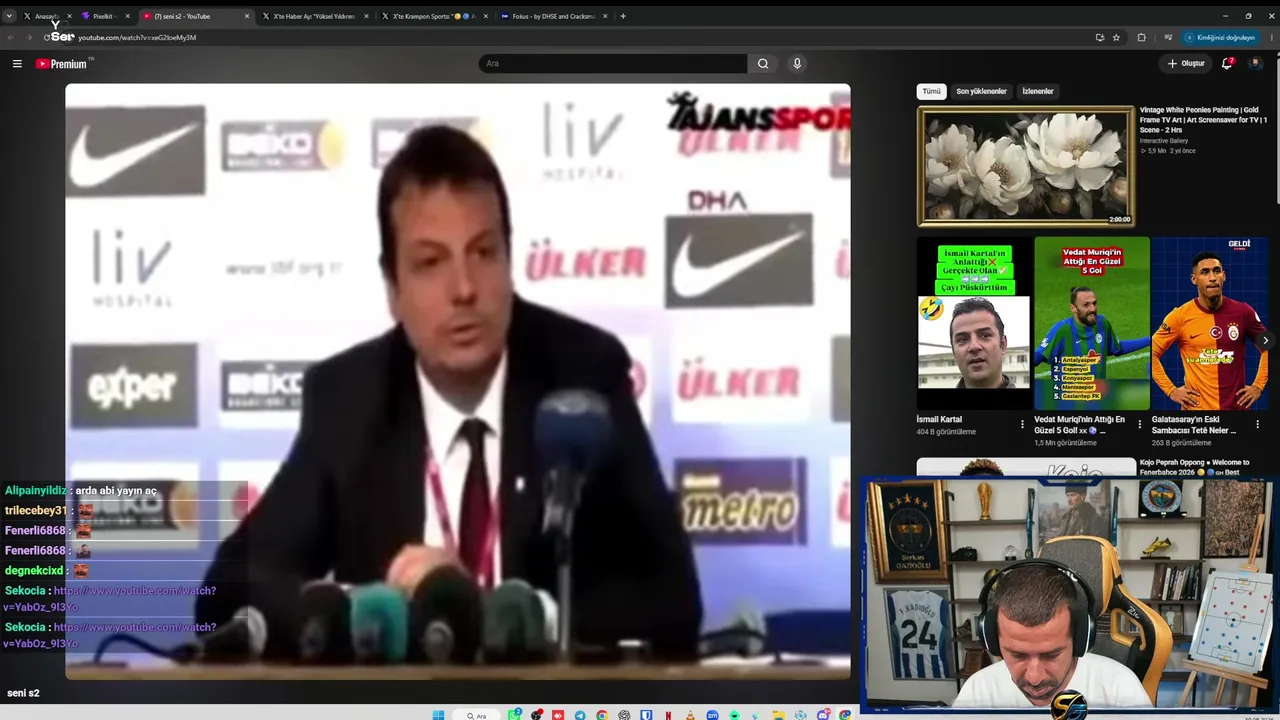This screenshot has height=720, width=1280.
Task: Click the address bar URL
Action: click(x=137, y=37)
